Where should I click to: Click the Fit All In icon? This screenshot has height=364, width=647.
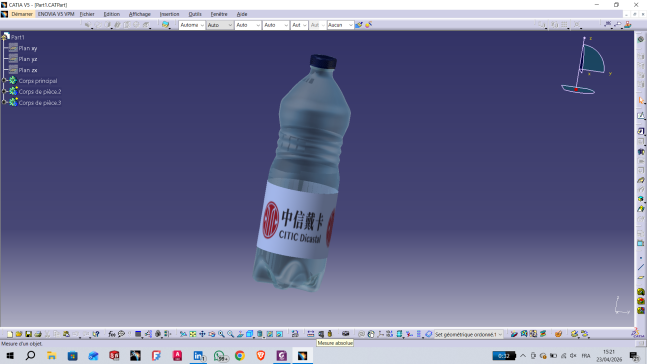tap(193, 334)
